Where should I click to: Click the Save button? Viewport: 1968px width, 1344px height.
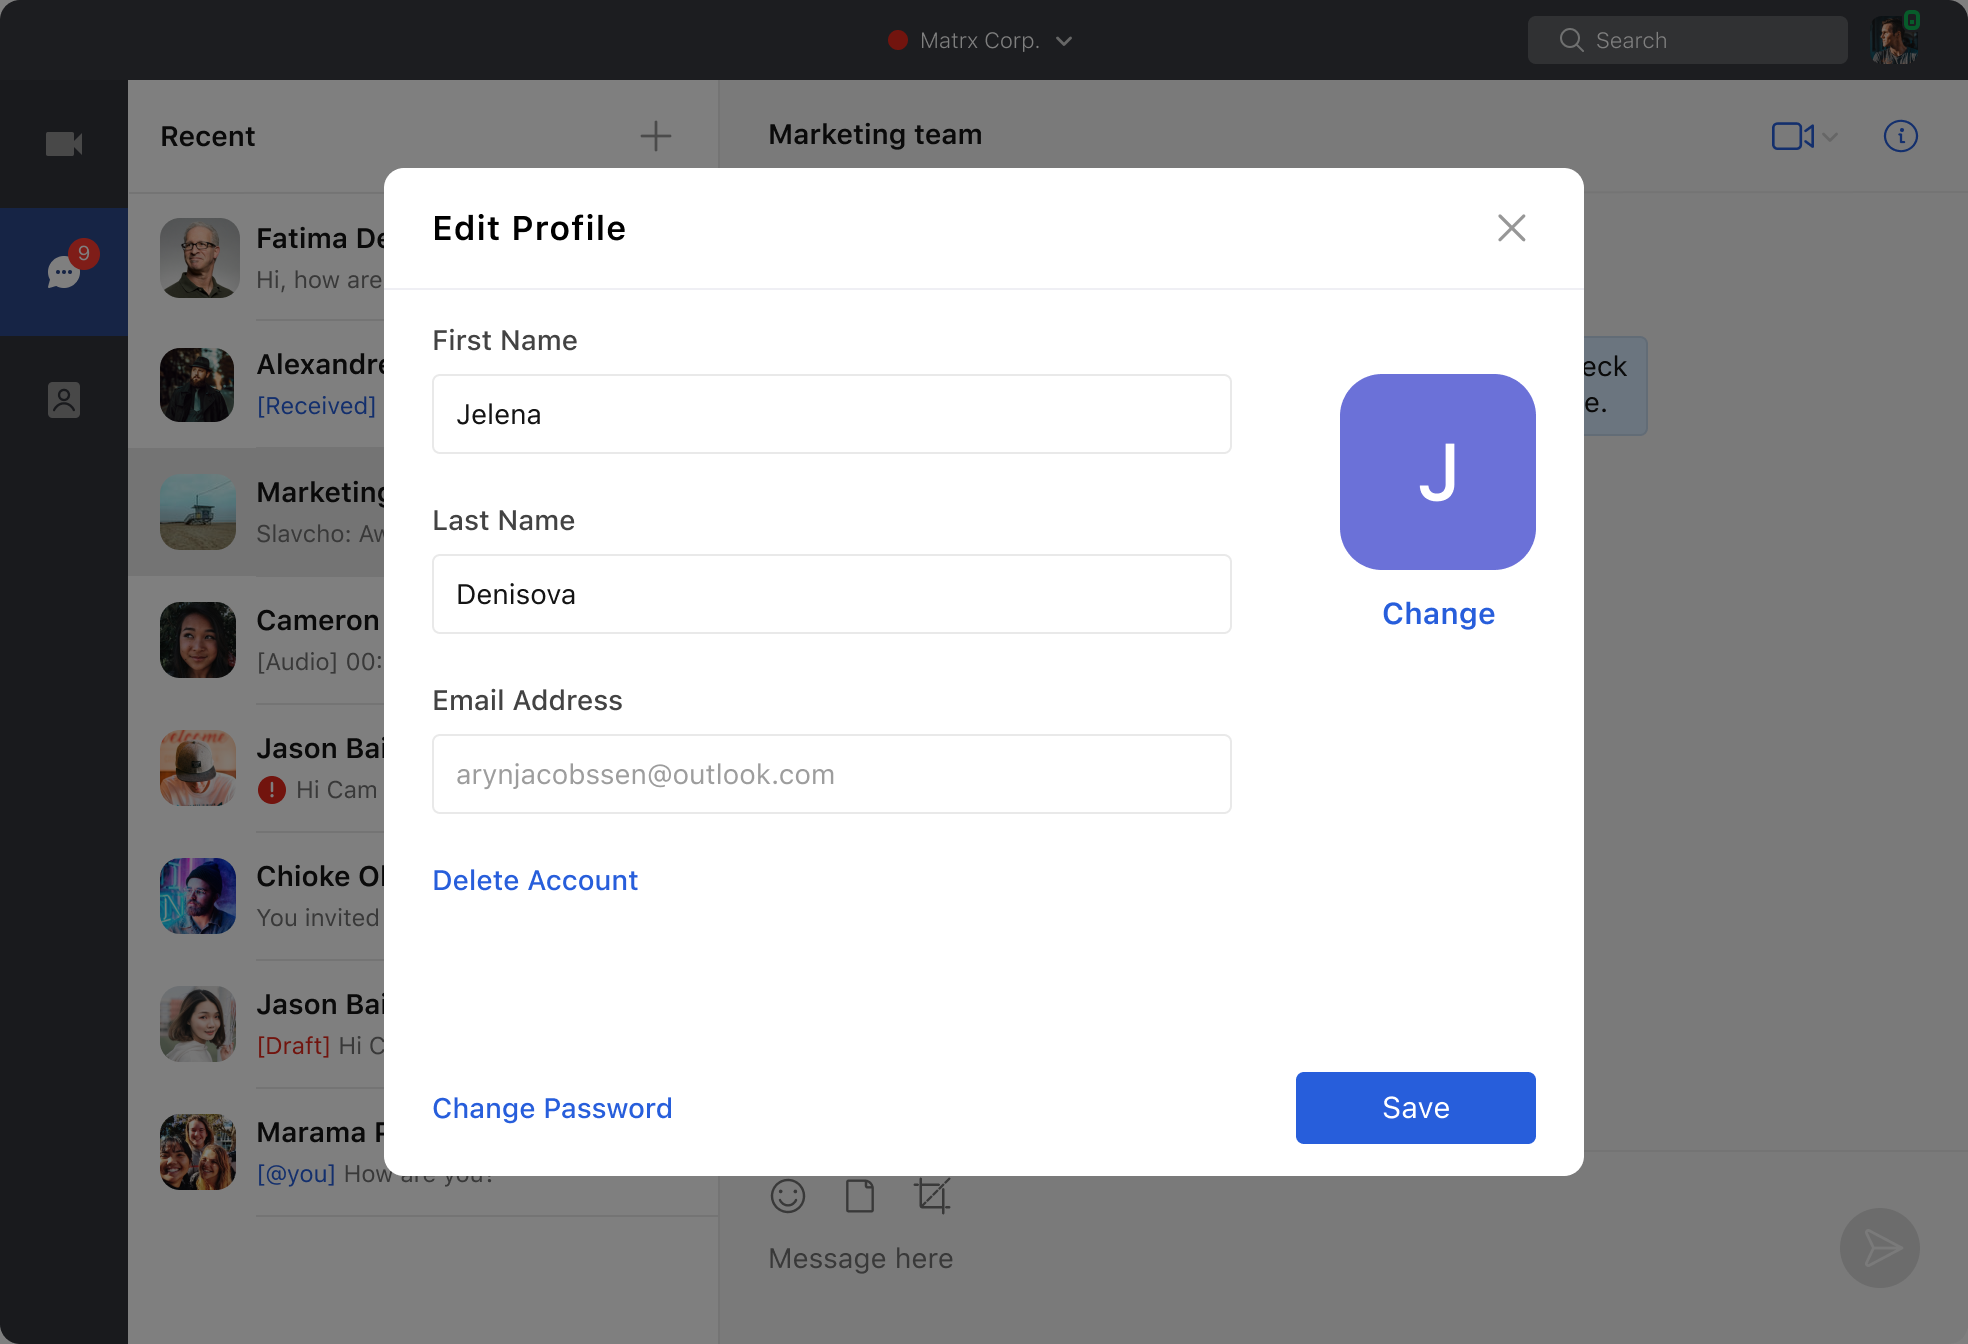point(1415,1108)
